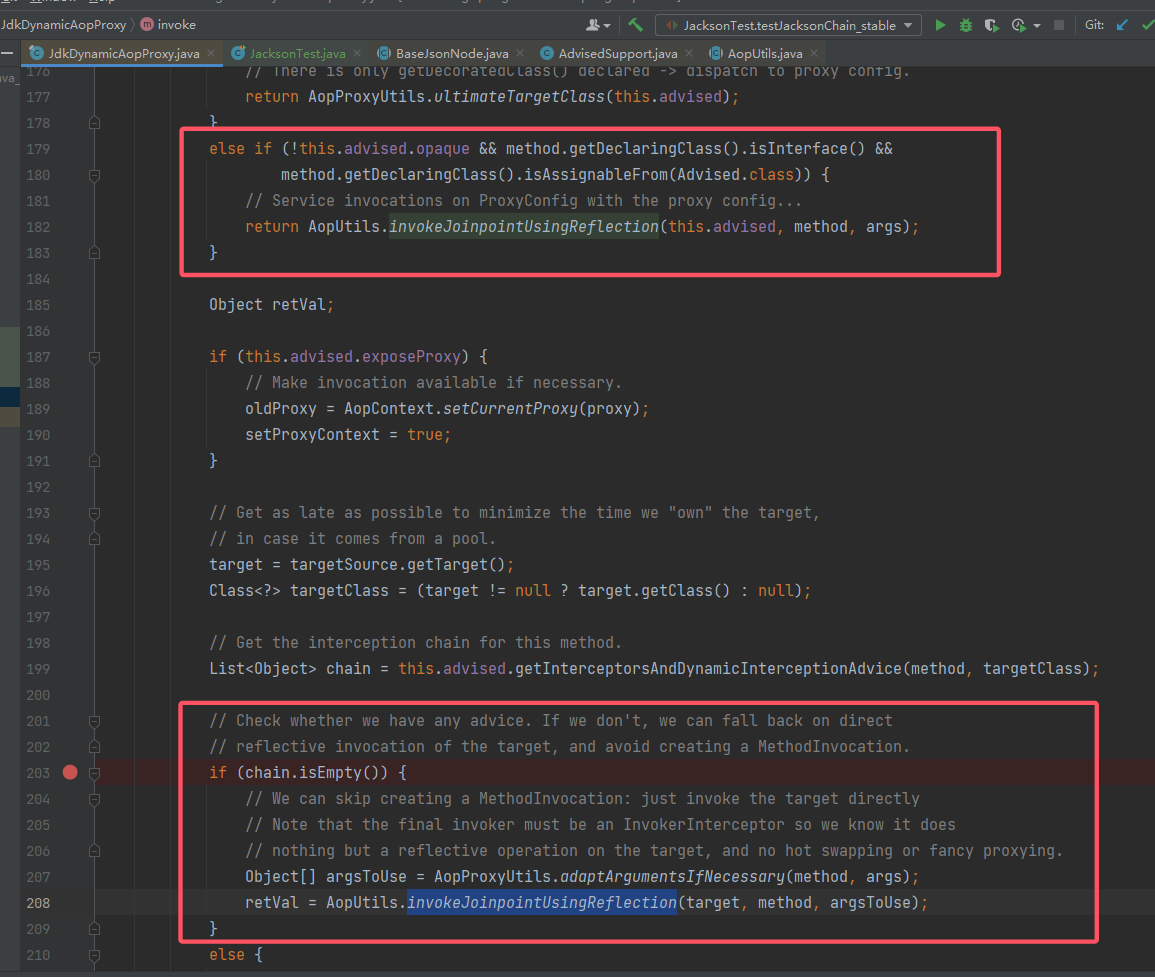This screenshot has width=1155, height=977.
Task: Click line number 199 in gutter
Action: click(x=38, y=669)
